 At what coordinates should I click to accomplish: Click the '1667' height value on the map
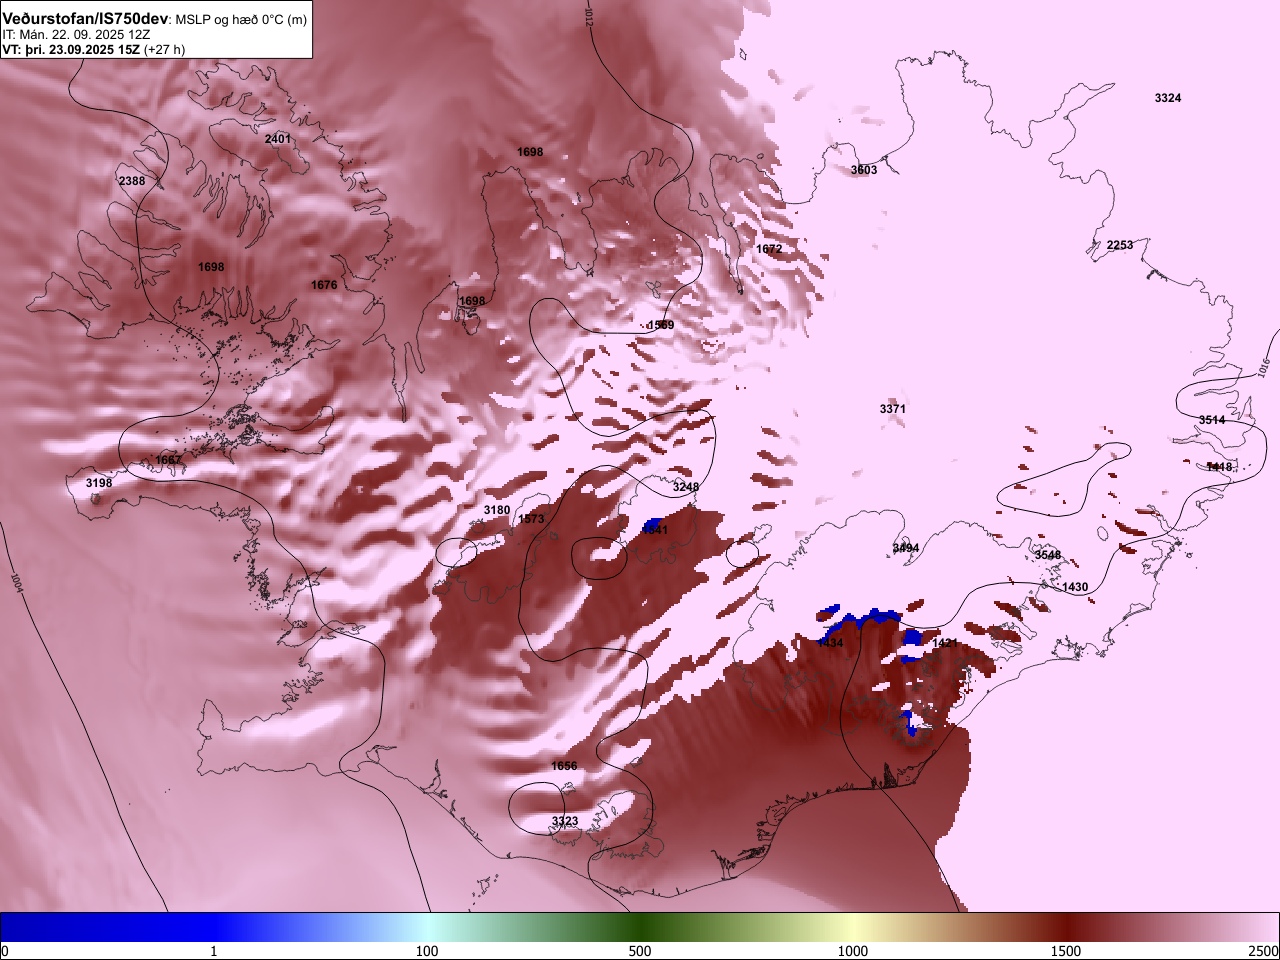pyautogui.click(x=169, y=460)
